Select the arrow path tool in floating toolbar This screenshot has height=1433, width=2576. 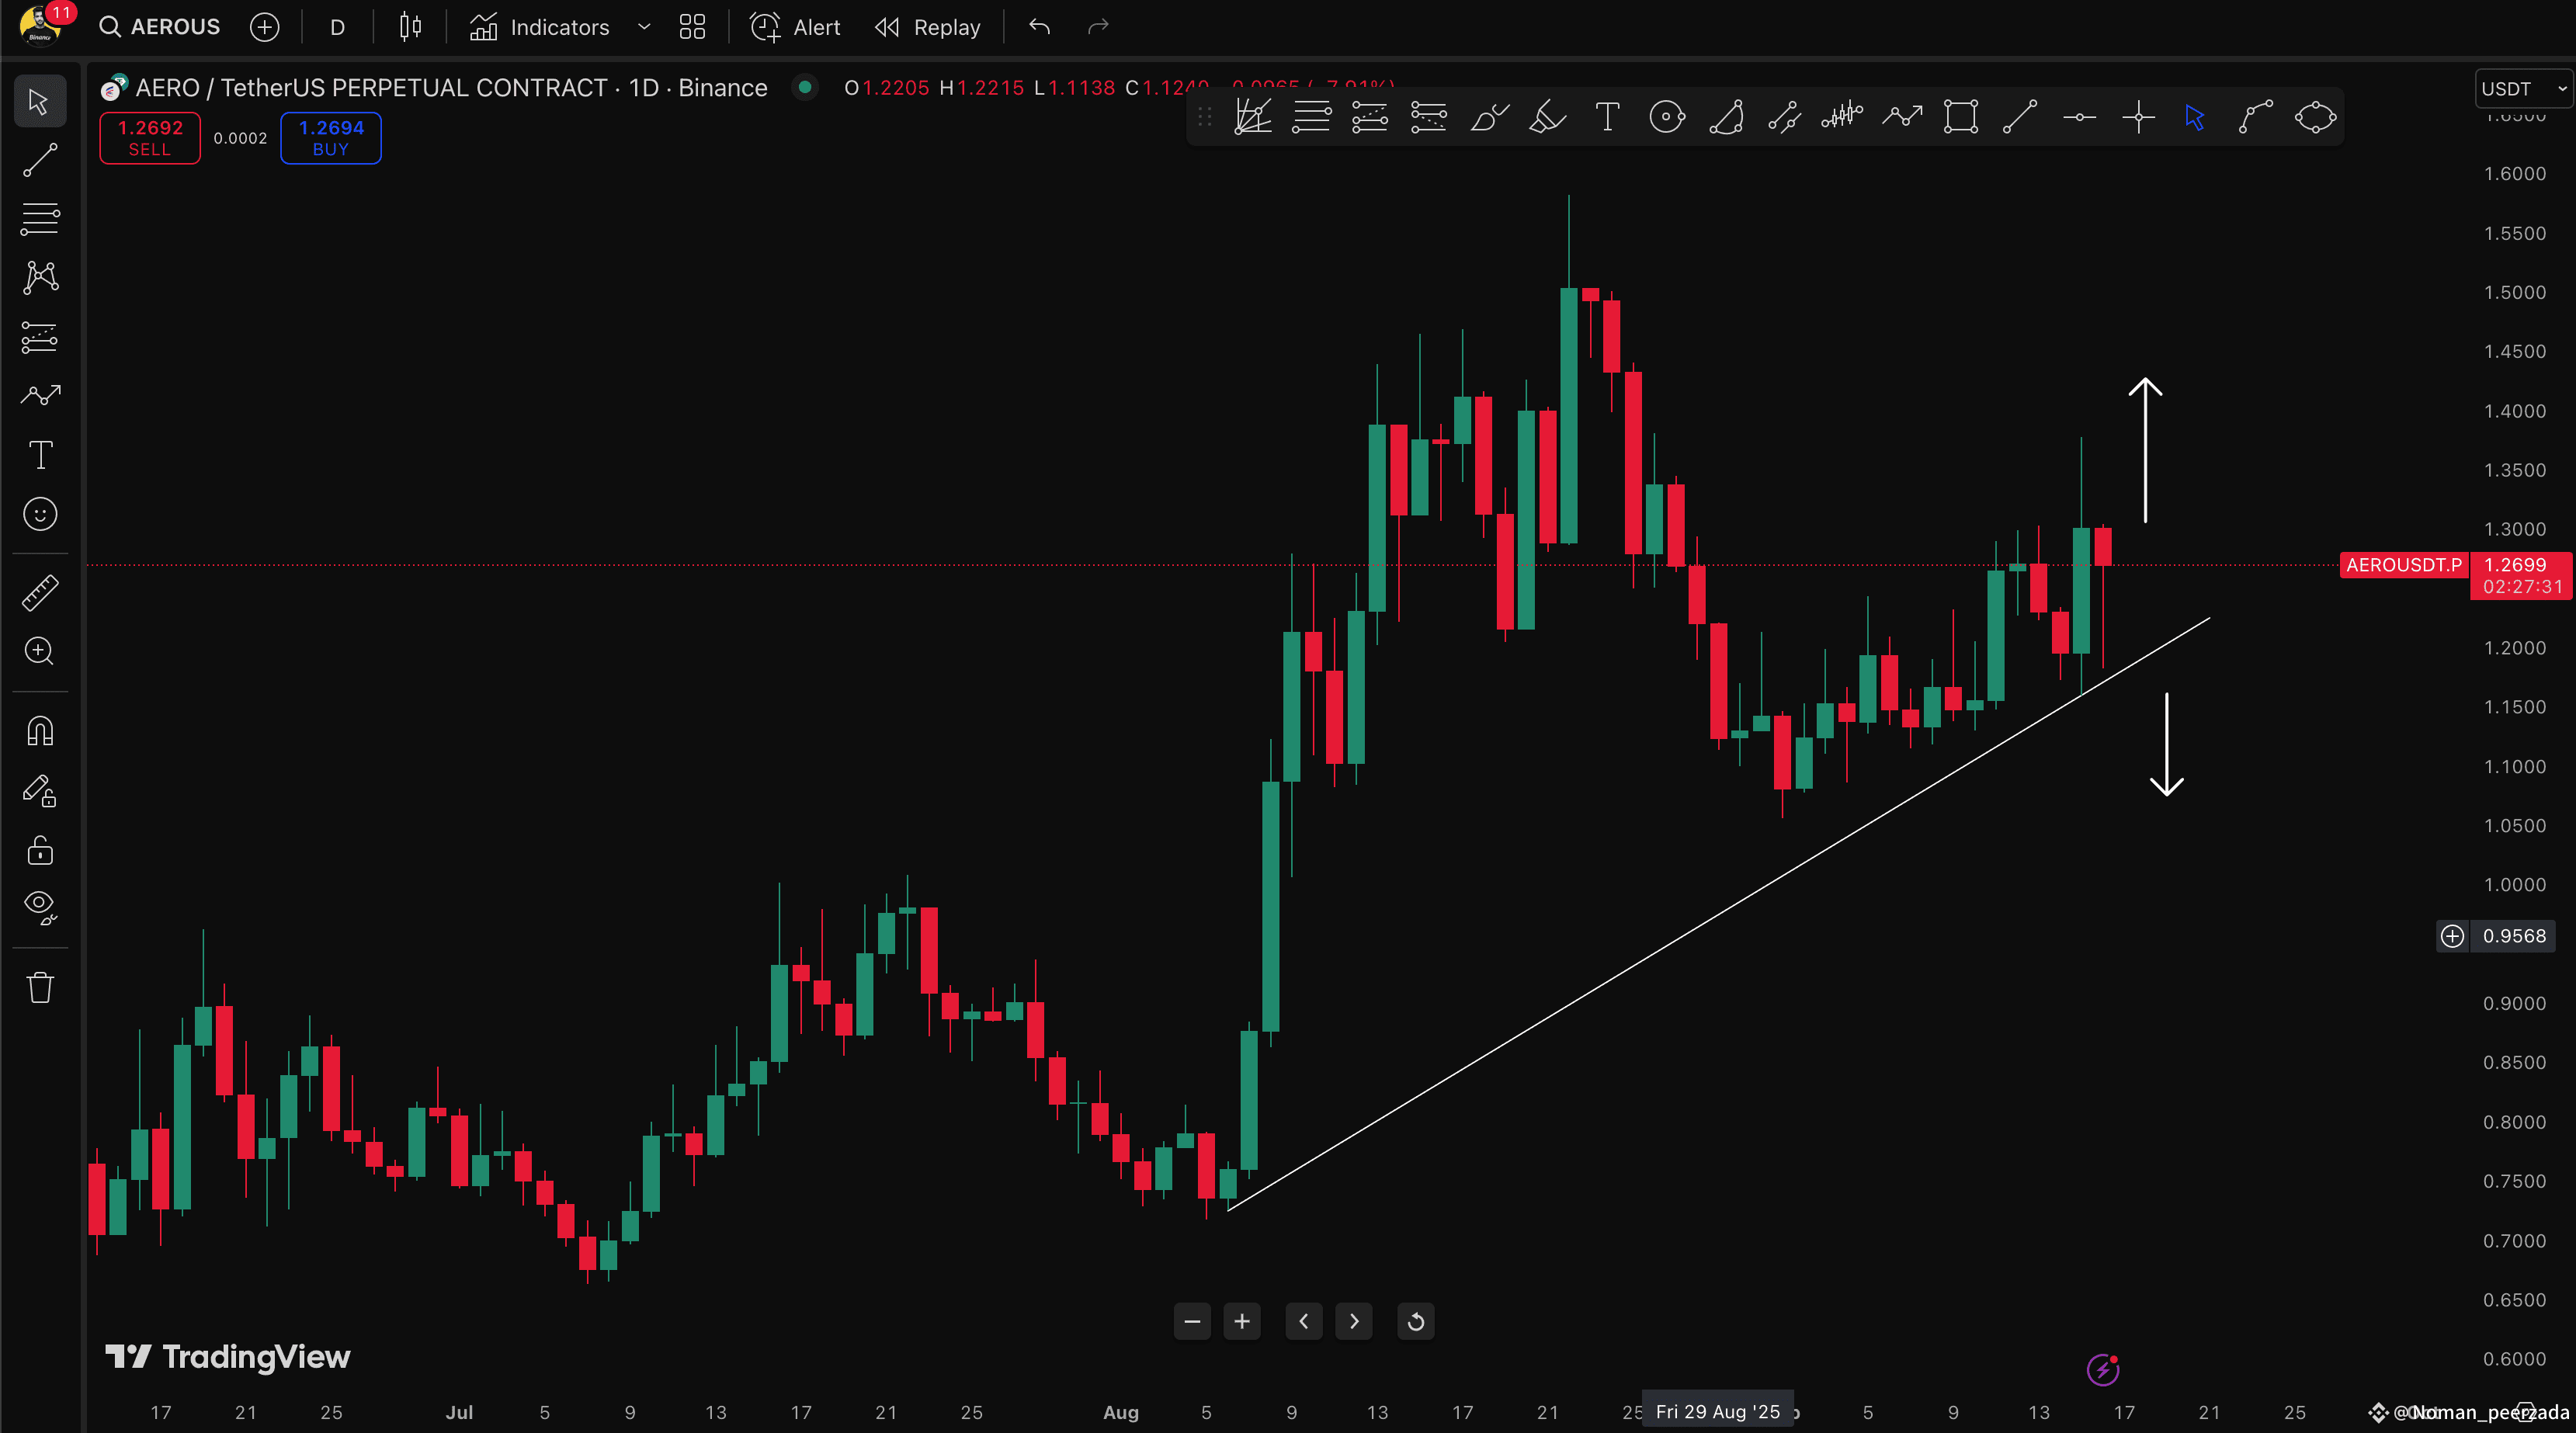(1902, 117)
